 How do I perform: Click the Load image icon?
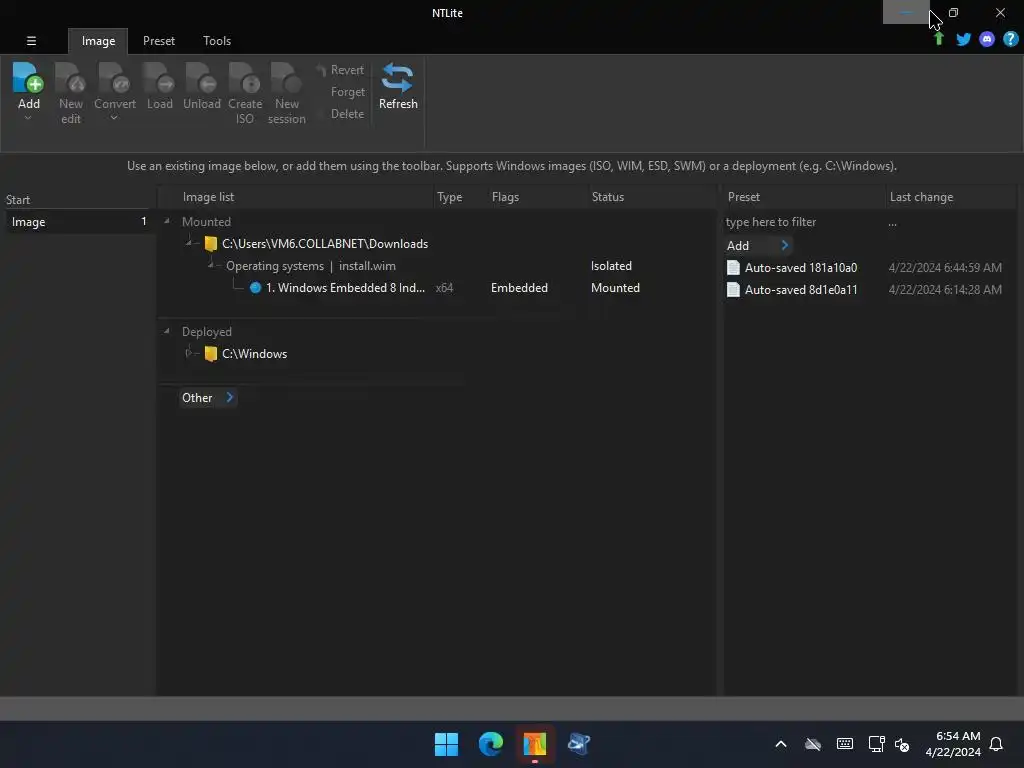click(159, 78)
